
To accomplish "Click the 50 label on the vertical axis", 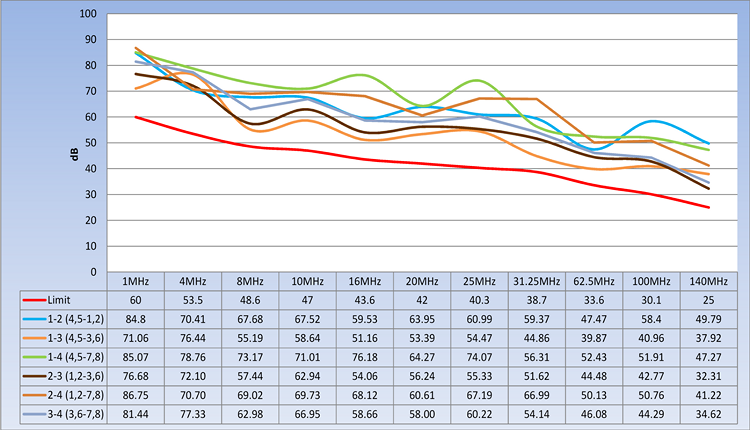I will pyautogui.click(x=90, y=143).
